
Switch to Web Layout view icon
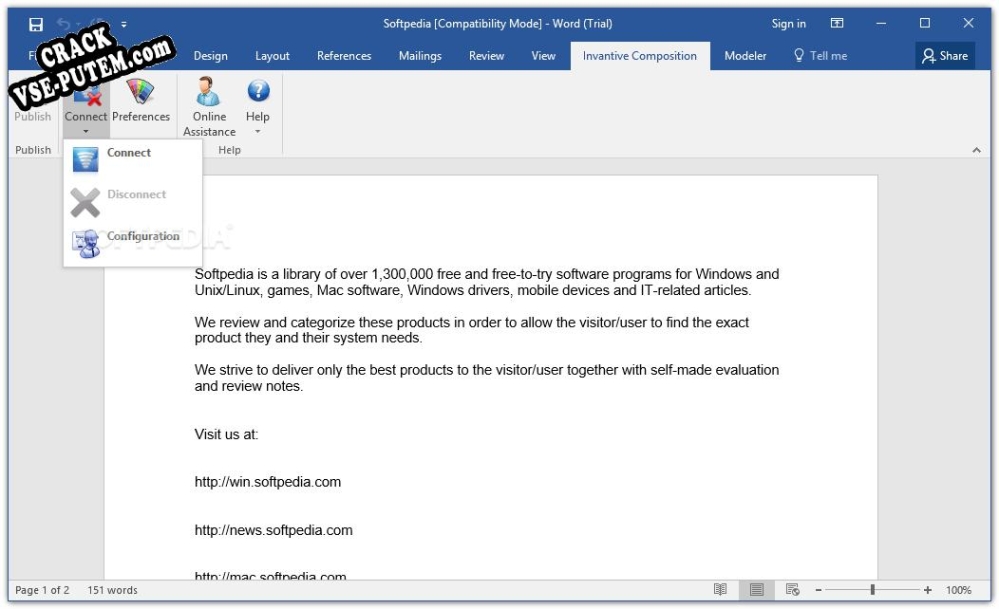click(x=792, y=589)
